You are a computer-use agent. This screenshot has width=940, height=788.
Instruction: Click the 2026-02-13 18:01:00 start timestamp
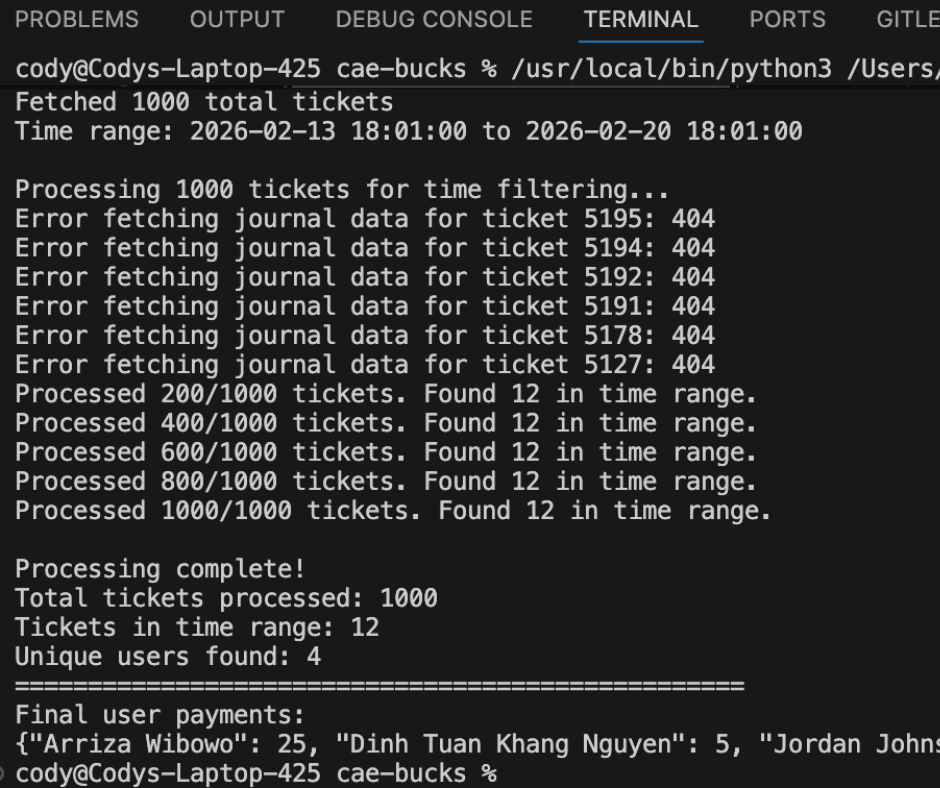328,131
